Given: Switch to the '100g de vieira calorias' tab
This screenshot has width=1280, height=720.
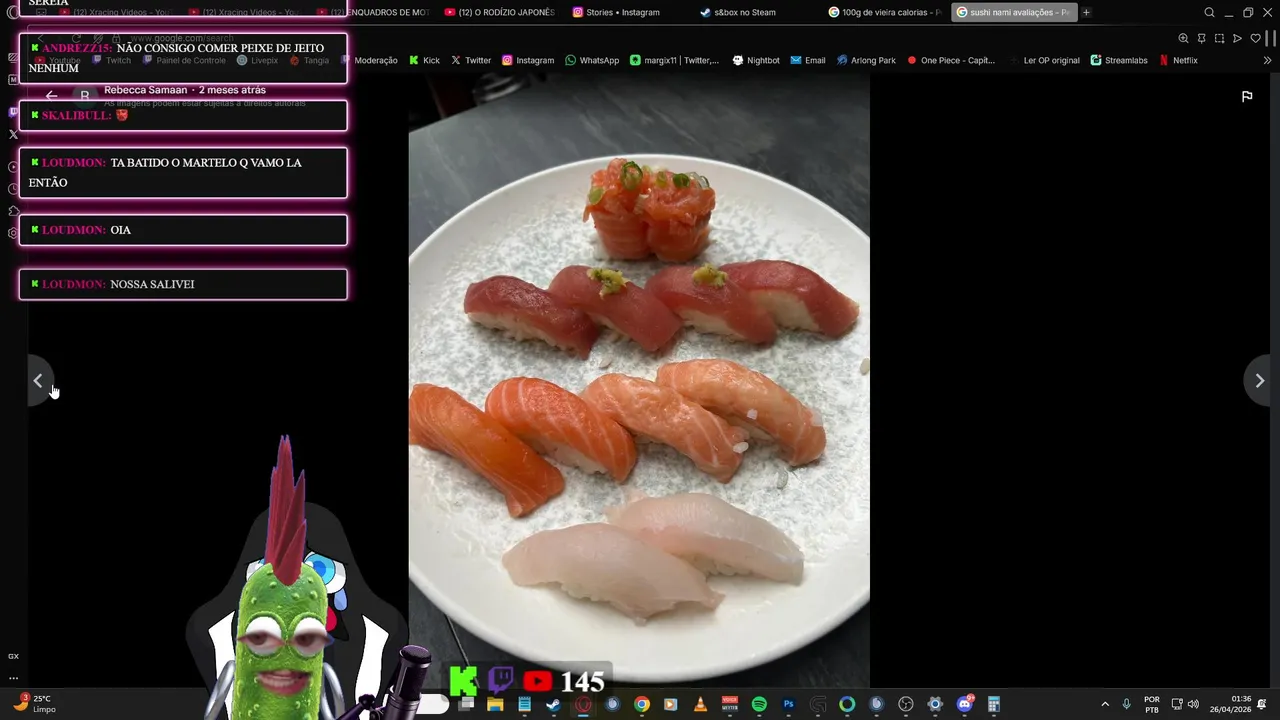Looking at the screenshot, I should tap(885, 13).
